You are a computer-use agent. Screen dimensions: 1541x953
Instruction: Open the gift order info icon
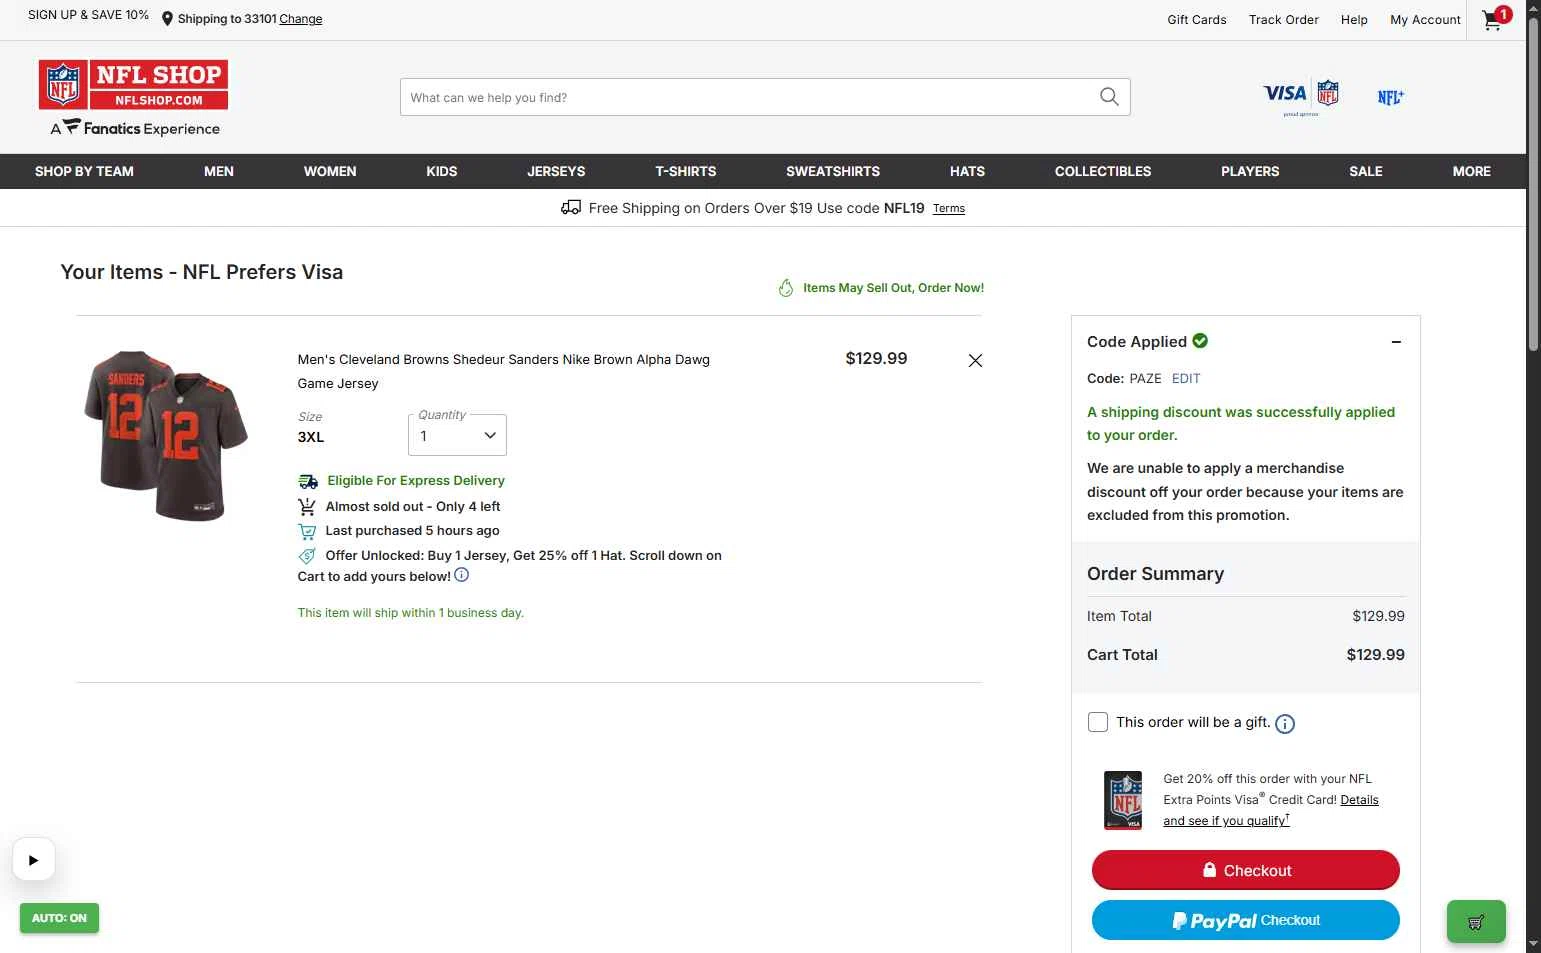pyautogui.click(x=1285, y=724)
